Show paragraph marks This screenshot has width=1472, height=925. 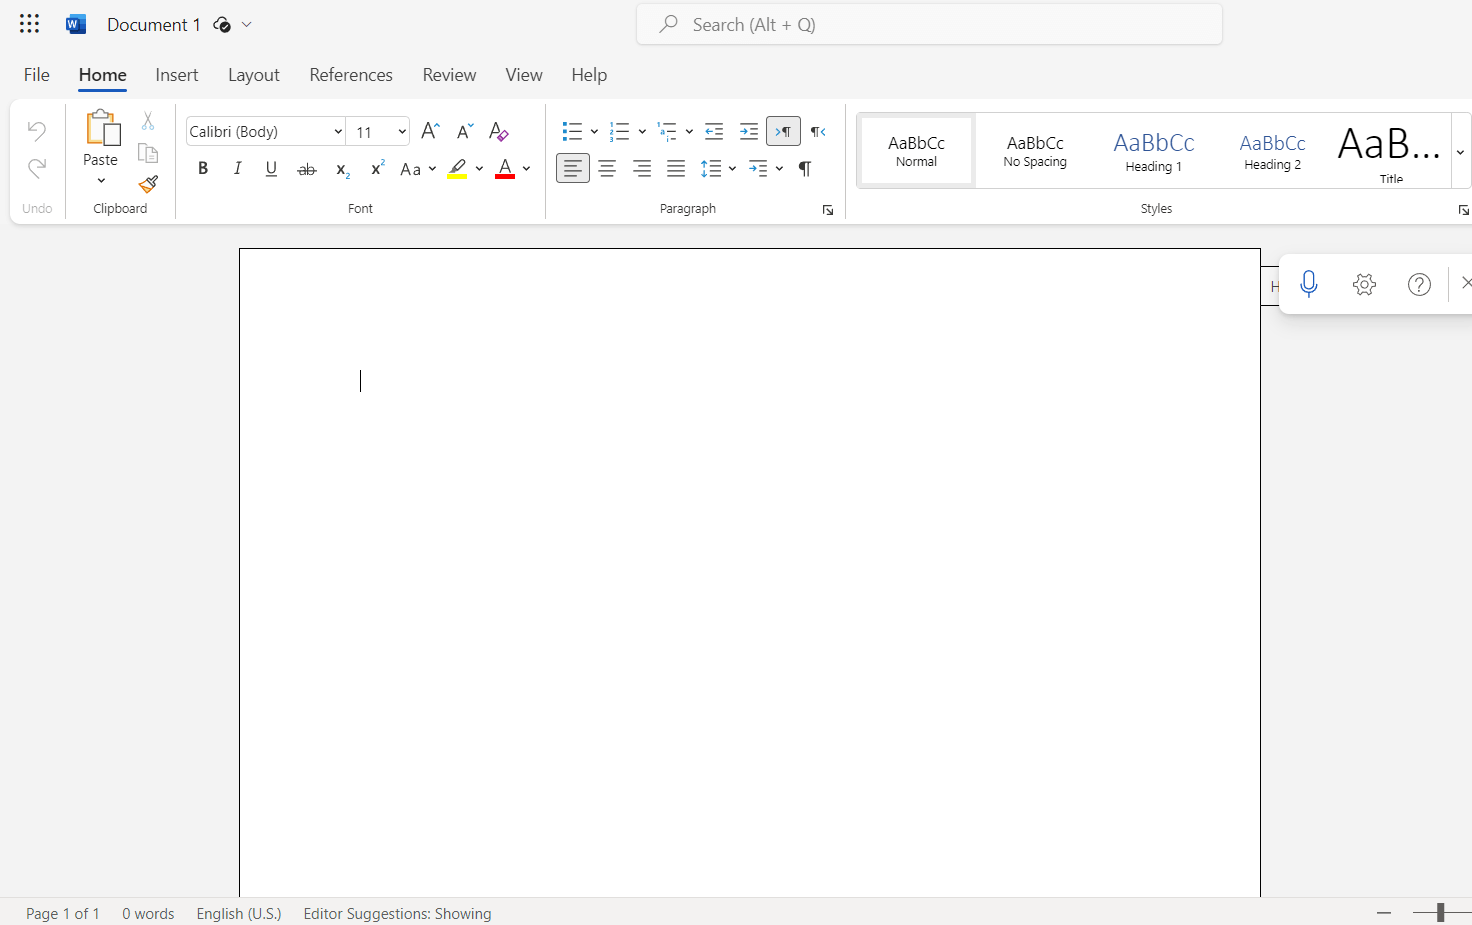click(804, 168)
